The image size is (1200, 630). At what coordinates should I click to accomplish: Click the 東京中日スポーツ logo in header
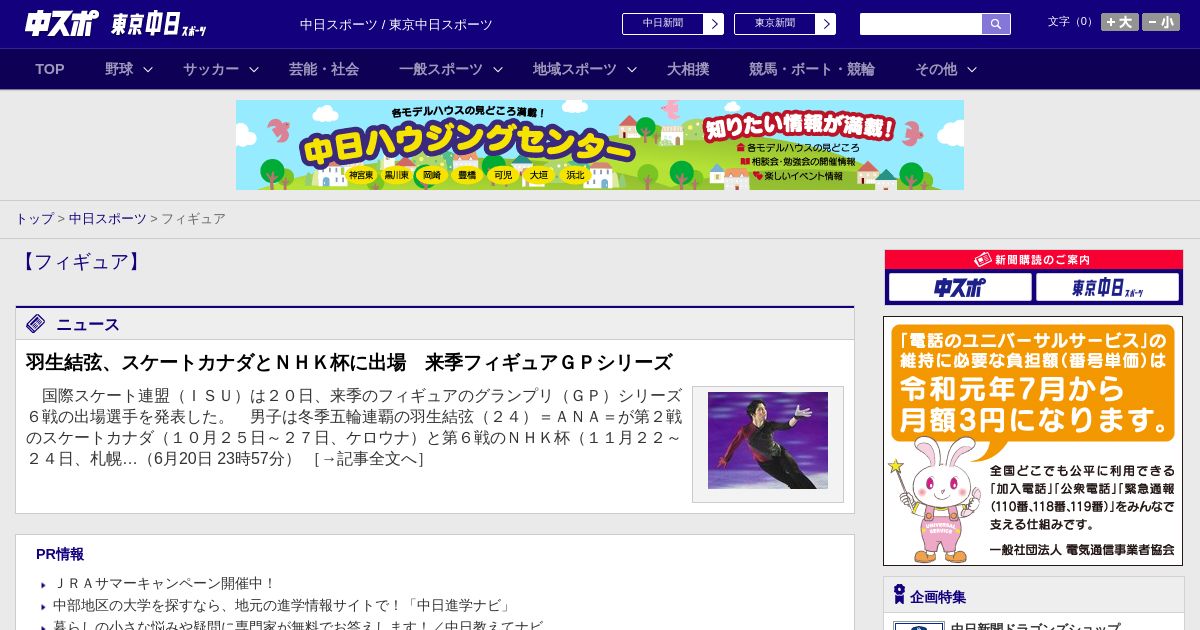click(159, 24)
